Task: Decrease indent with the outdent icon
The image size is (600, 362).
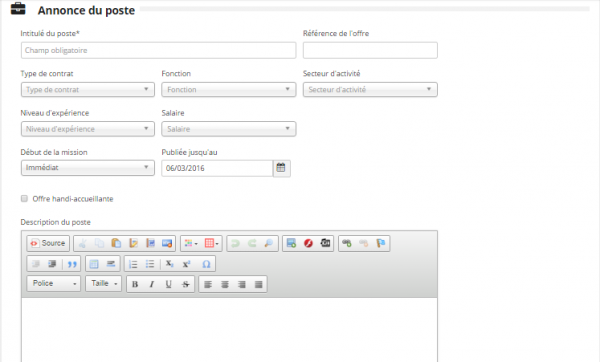Action: 36,264
